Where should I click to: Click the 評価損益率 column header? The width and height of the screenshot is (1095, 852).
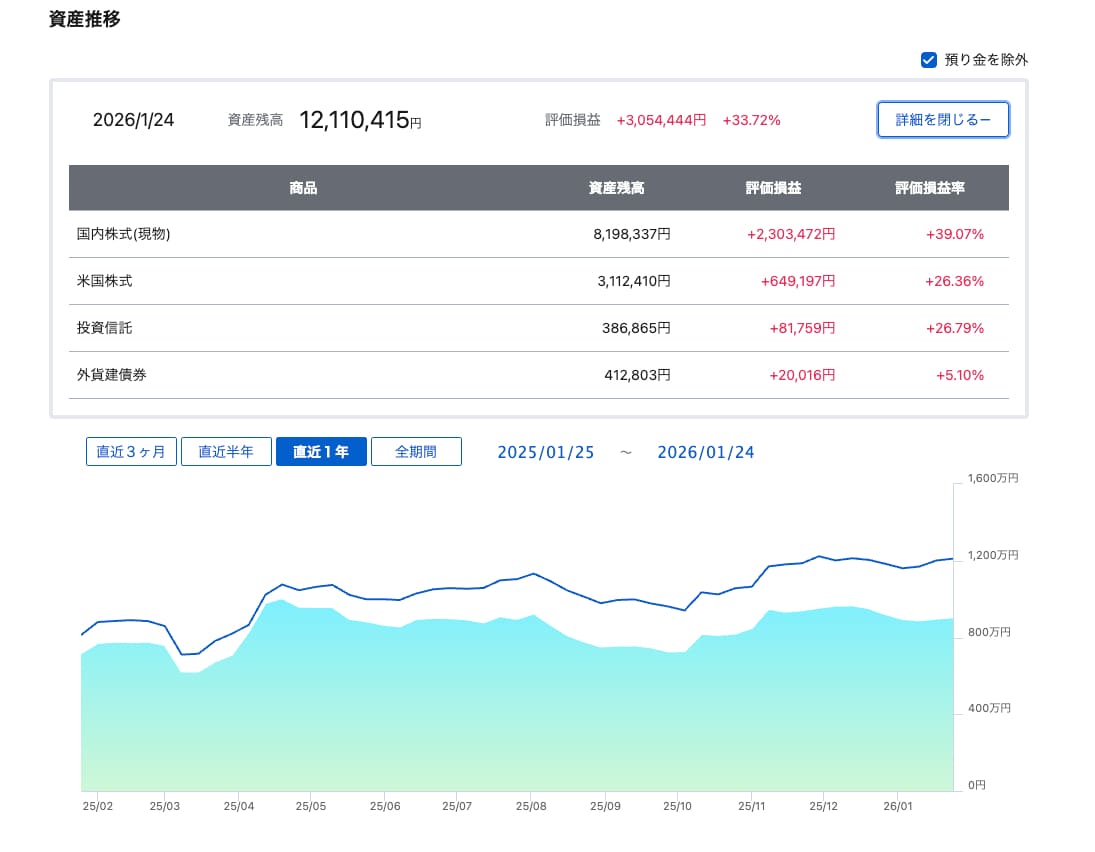tap(929, 188)
